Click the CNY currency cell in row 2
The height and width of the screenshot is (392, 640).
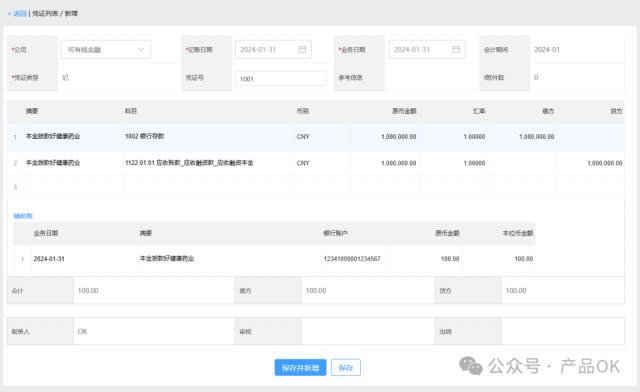tap(303, 163)
